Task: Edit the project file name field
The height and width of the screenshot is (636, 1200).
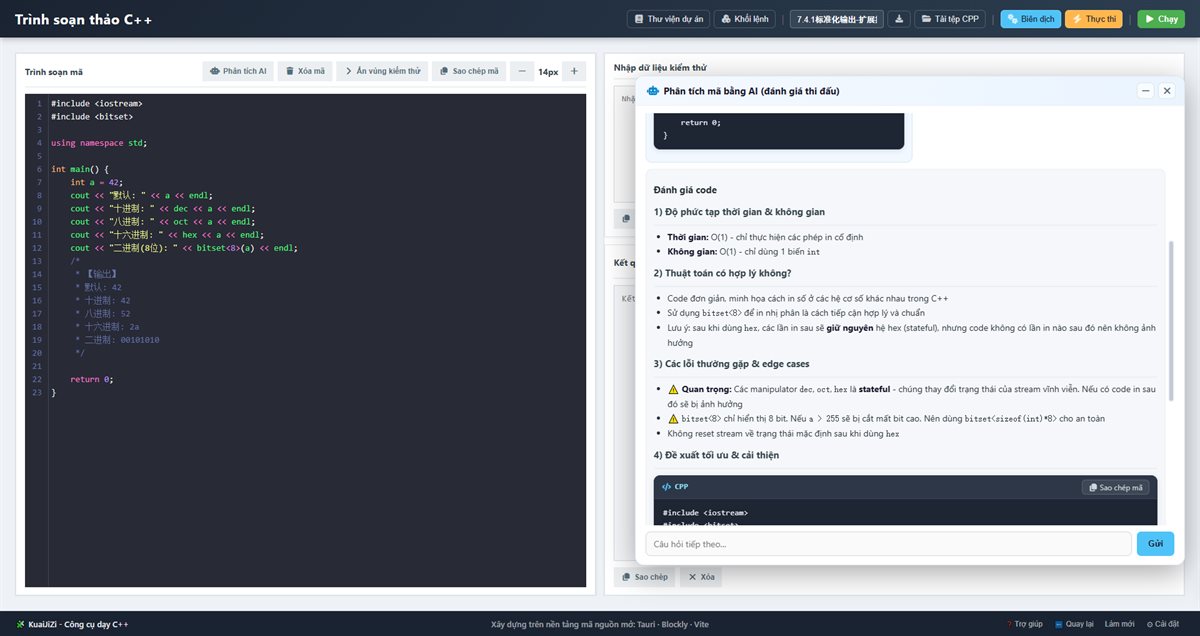Action: click(836, 19)
